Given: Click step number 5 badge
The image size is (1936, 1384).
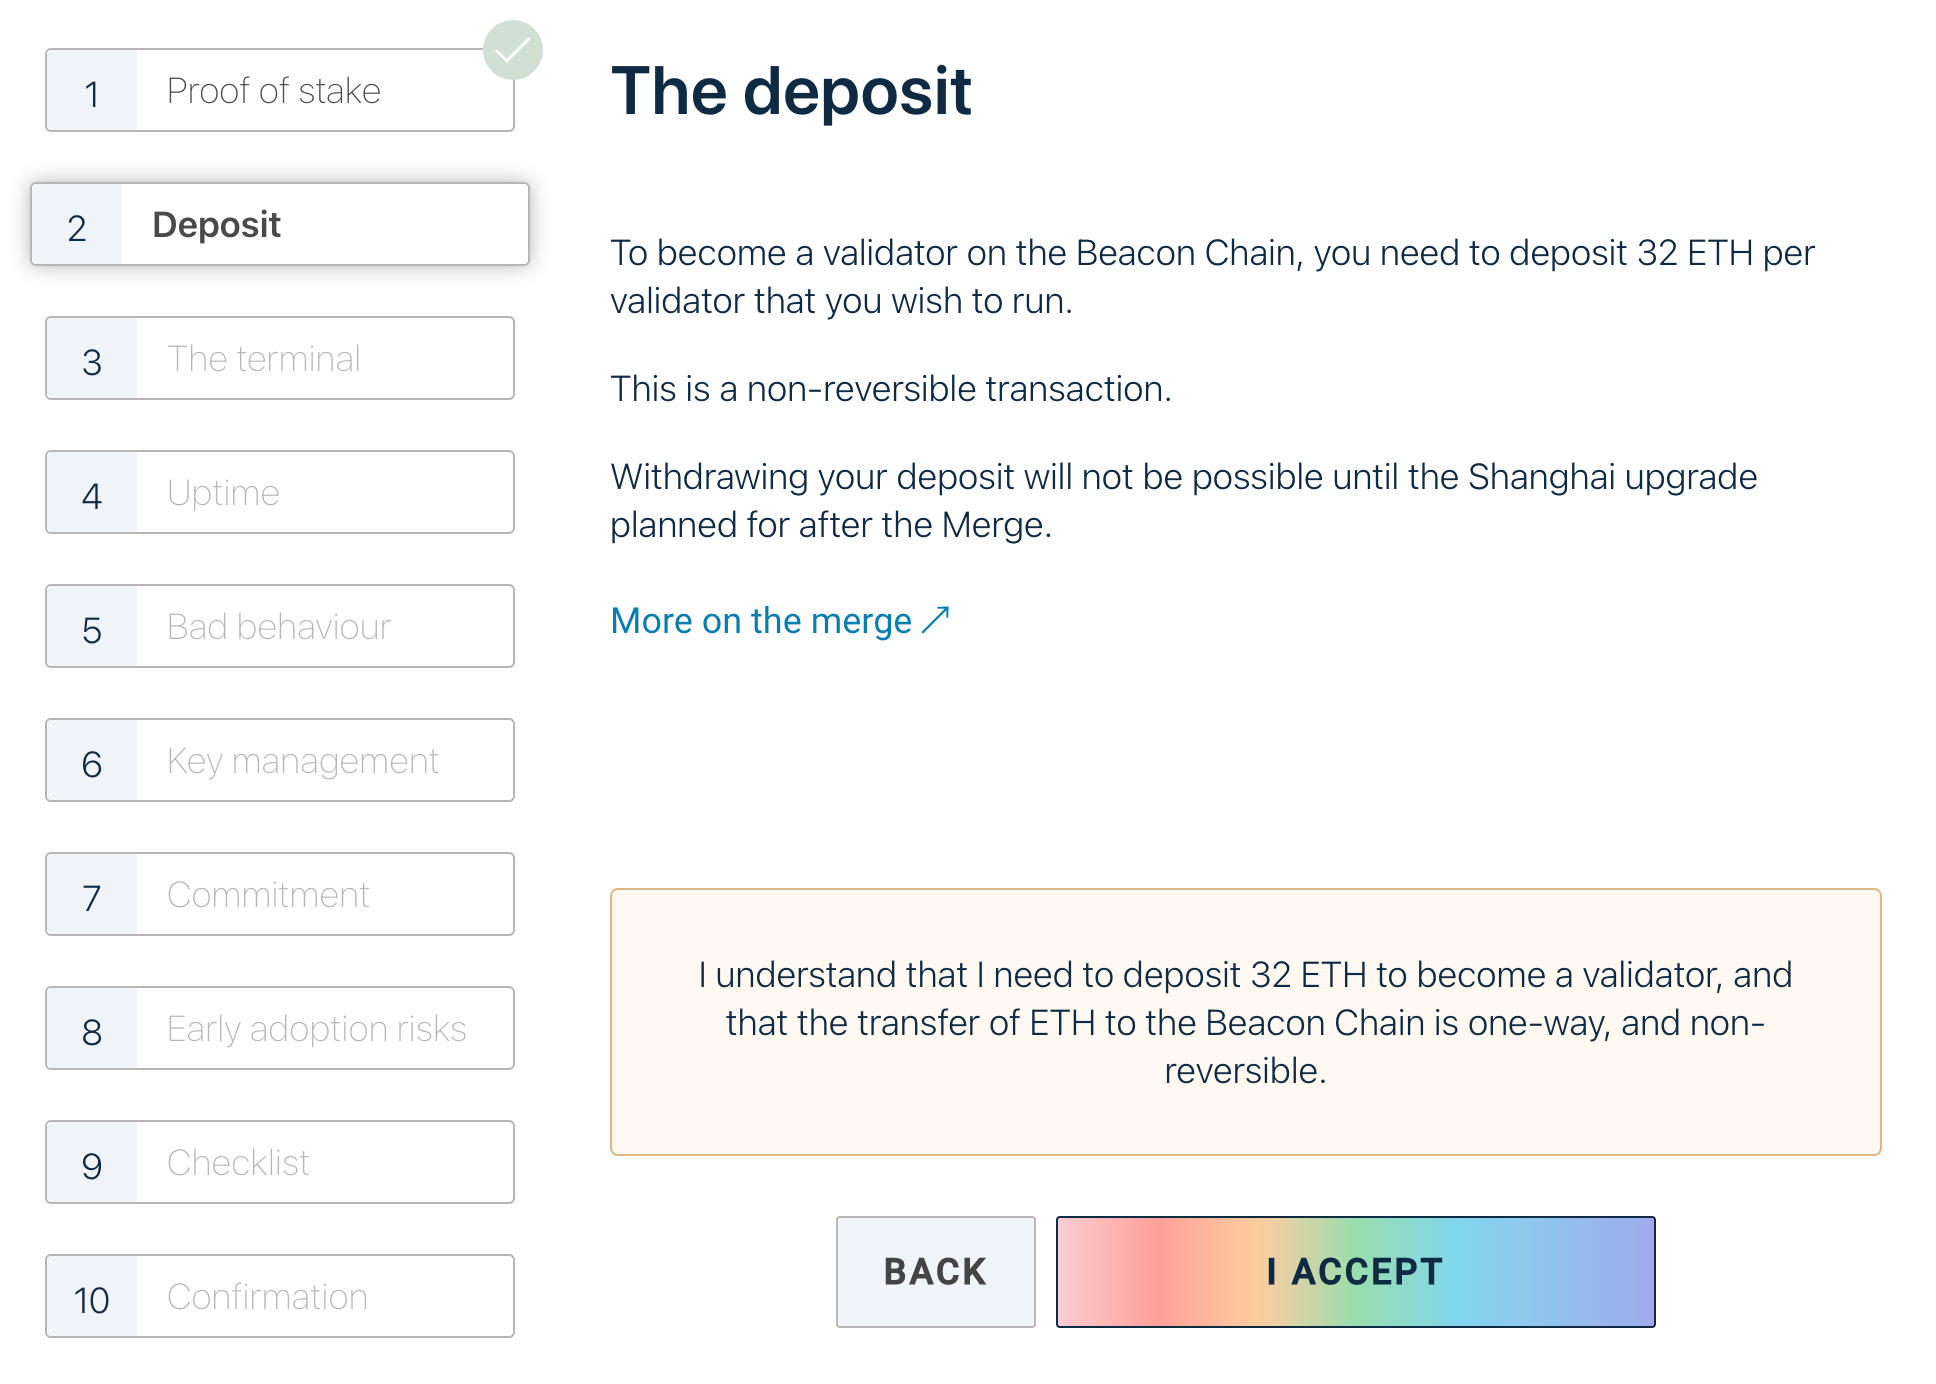Looking at the screenshot, I should [92, 629].
